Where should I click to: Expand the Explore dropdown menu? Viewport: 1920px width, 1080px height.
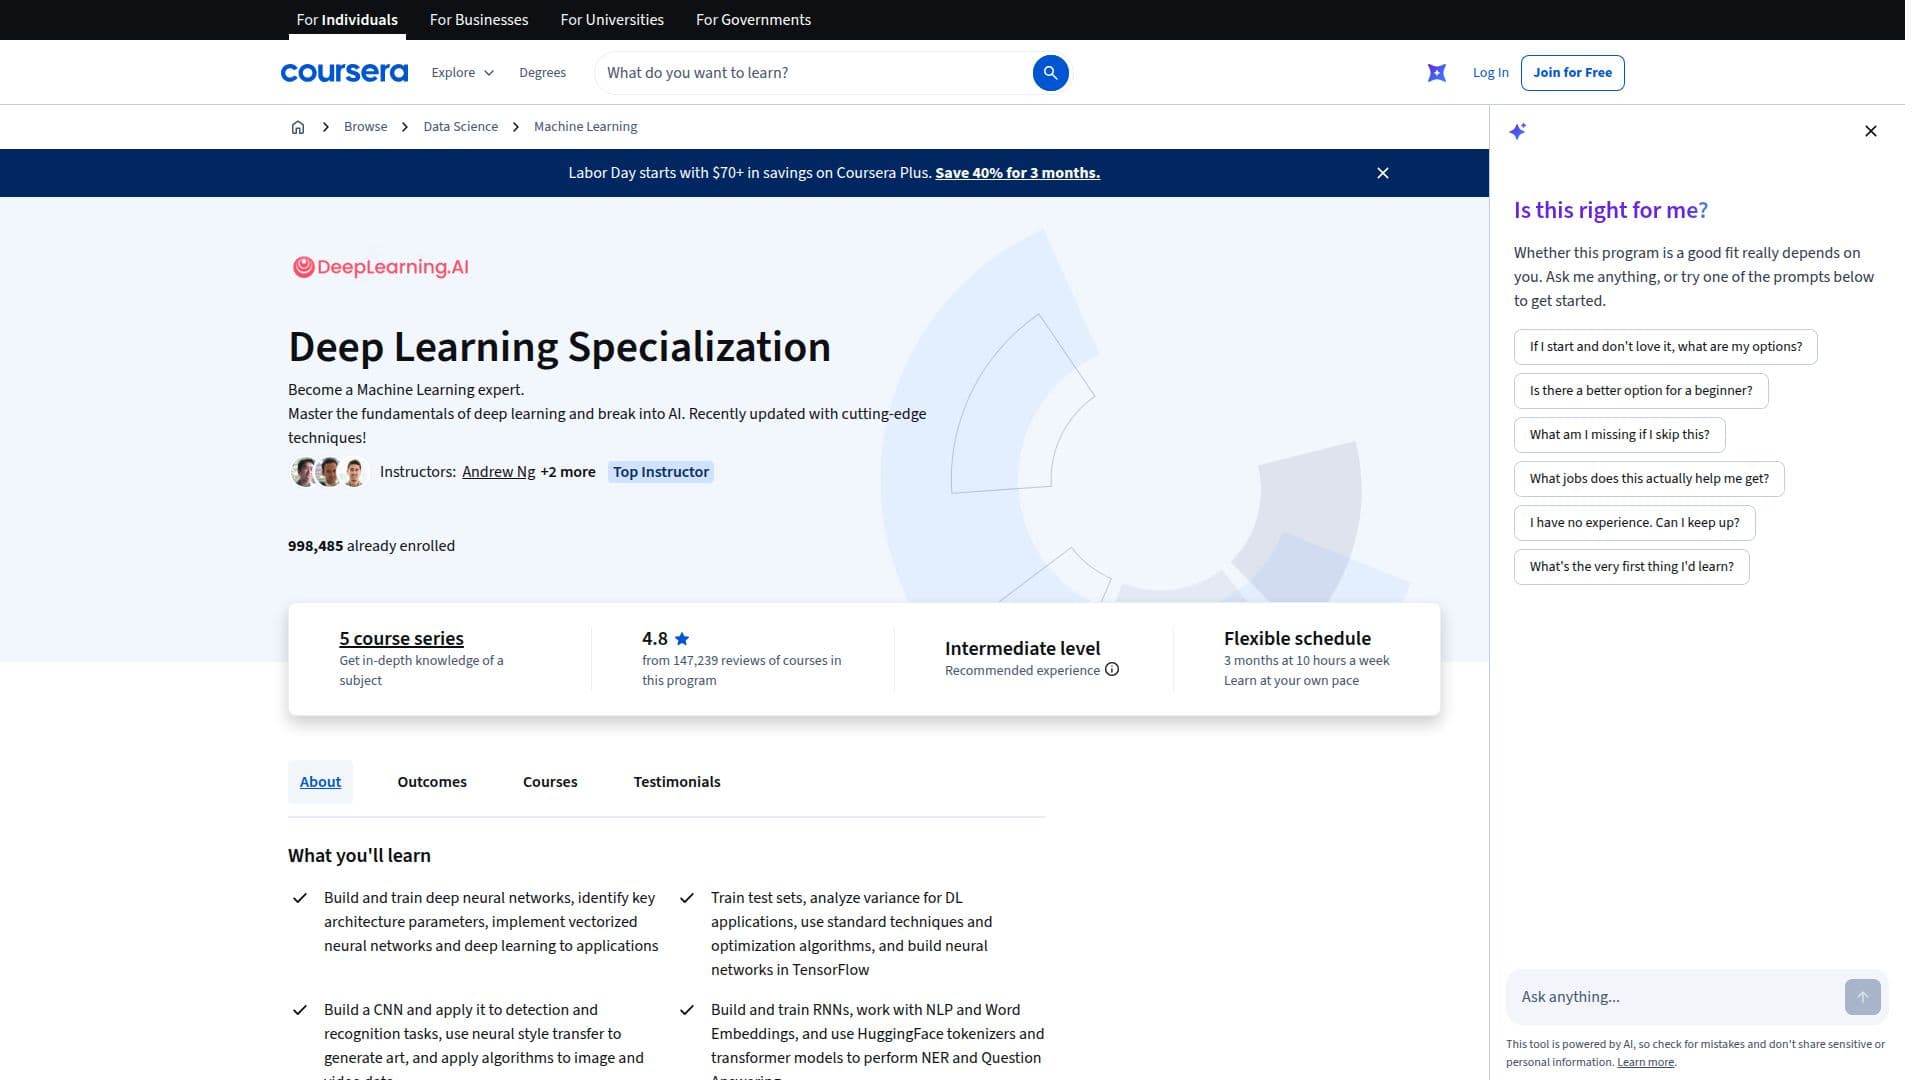463,73
